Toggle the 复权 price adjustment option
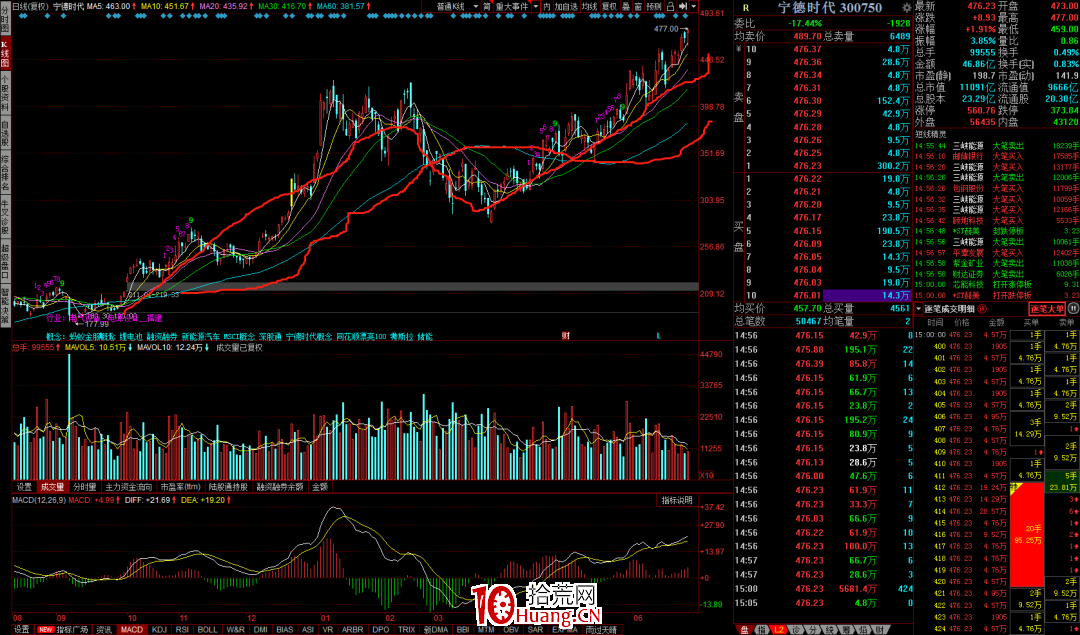Screen dimensions: 1080x635 [610, 7]
